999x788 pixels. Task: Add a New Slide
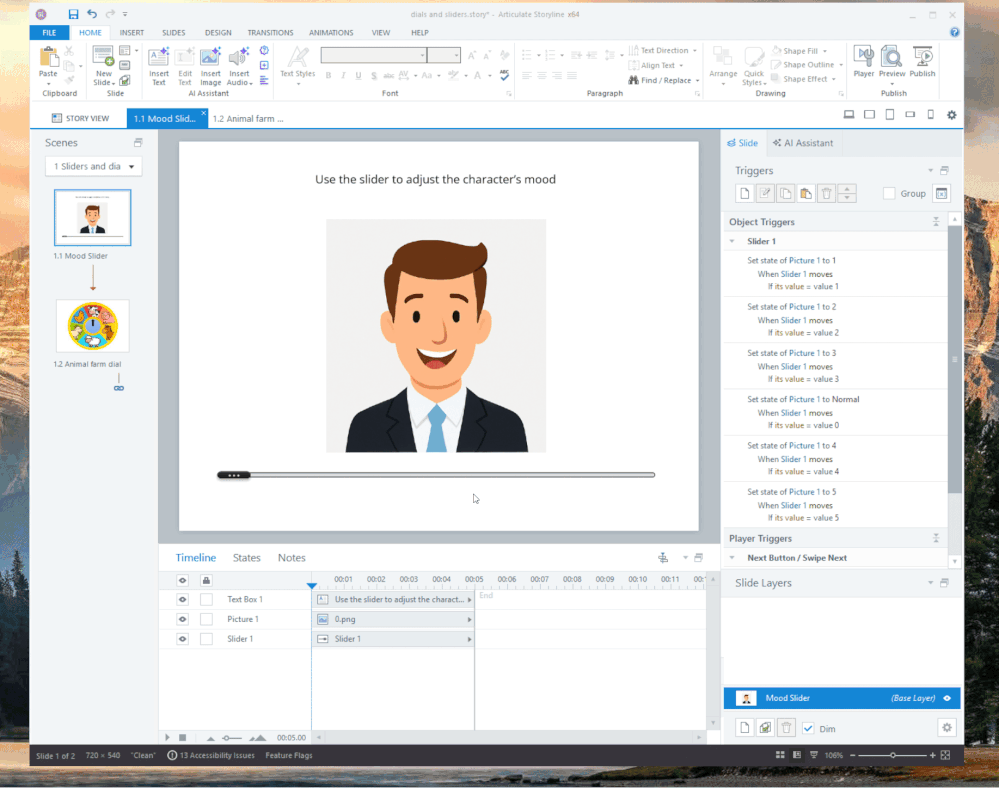pyautogui.click(x=103, y=66)
